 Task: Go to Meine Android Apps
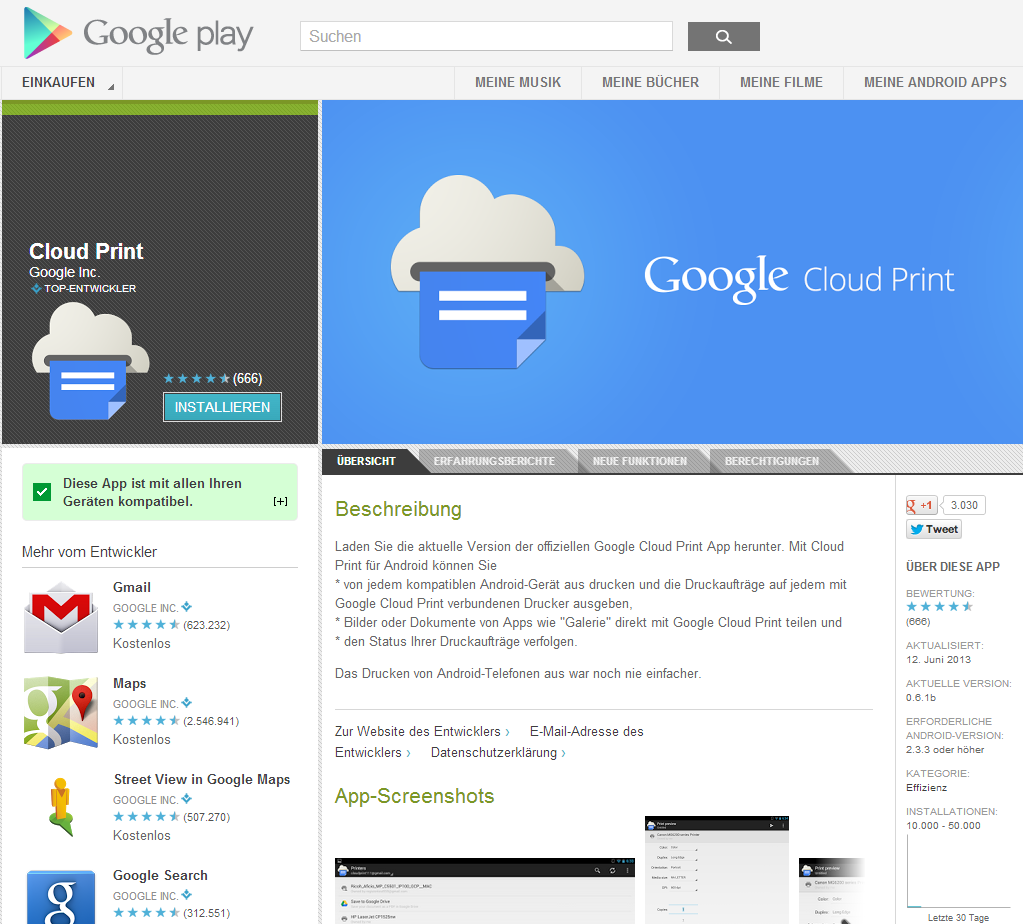click(935, 83)
